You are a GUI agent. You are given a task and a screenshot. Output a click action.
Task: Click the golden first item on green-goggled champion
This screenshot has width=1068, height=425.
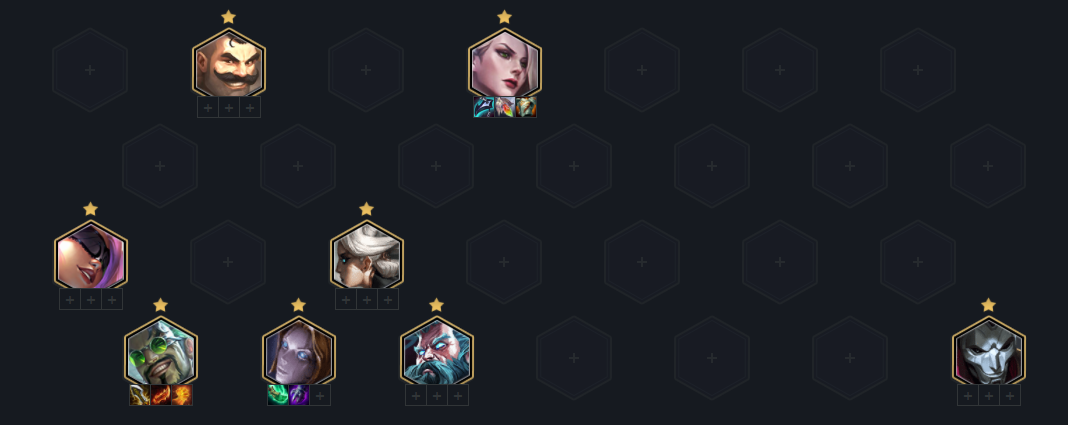[x=140, y=395]
